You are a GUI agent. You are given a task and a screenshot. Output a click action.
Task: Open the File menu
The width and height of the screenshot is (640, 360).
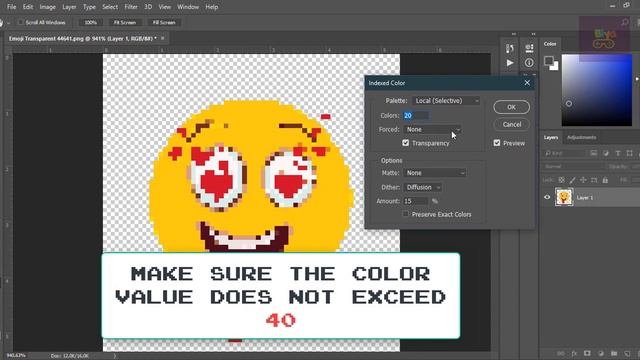[x=11, y=7]
